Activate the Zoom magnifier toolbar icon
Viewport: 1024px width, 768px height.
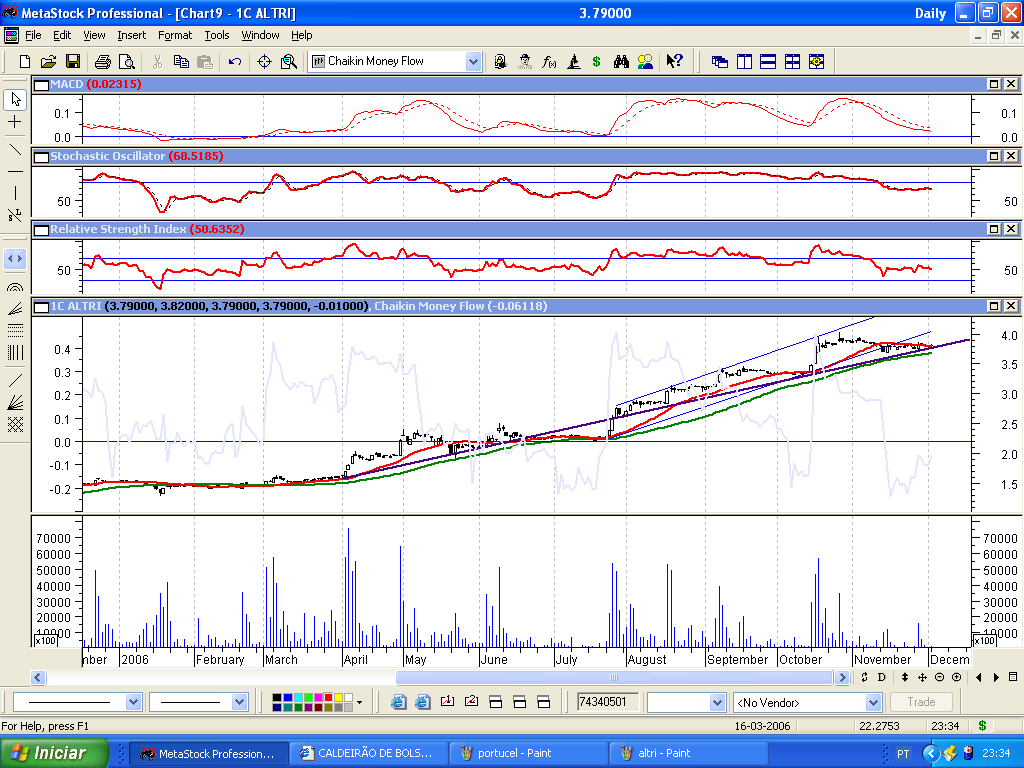tap(289, 61)
